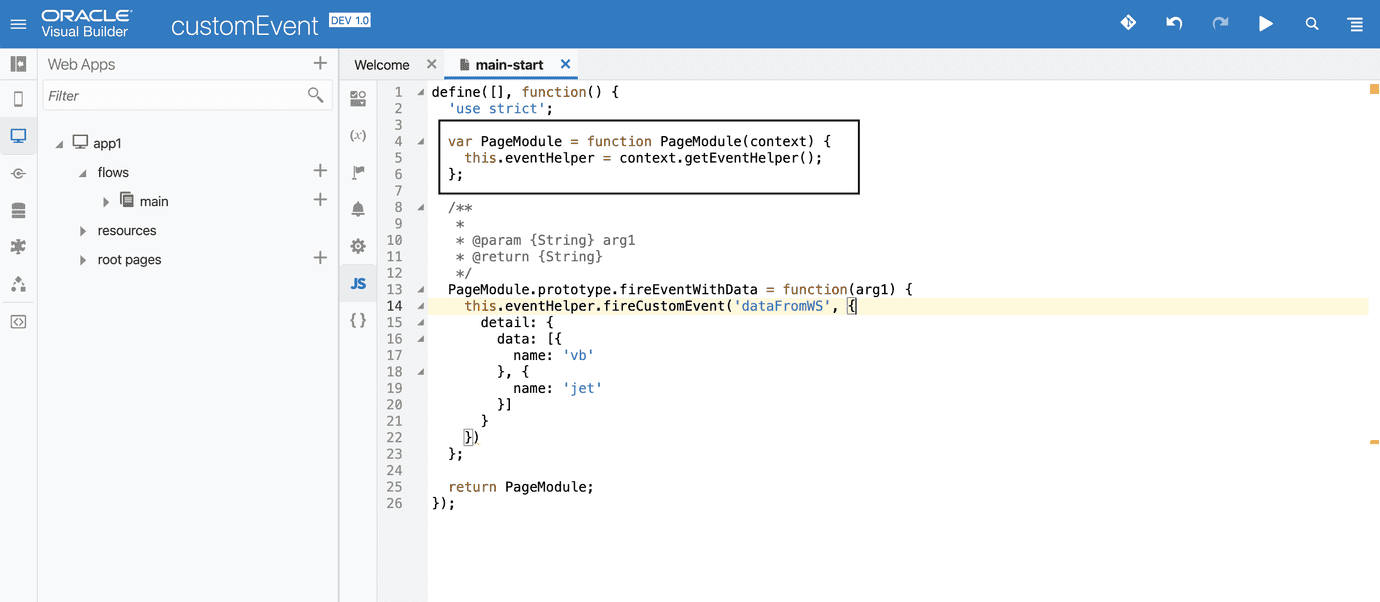Open the Service Connections navigator icon

coord(18,174)
